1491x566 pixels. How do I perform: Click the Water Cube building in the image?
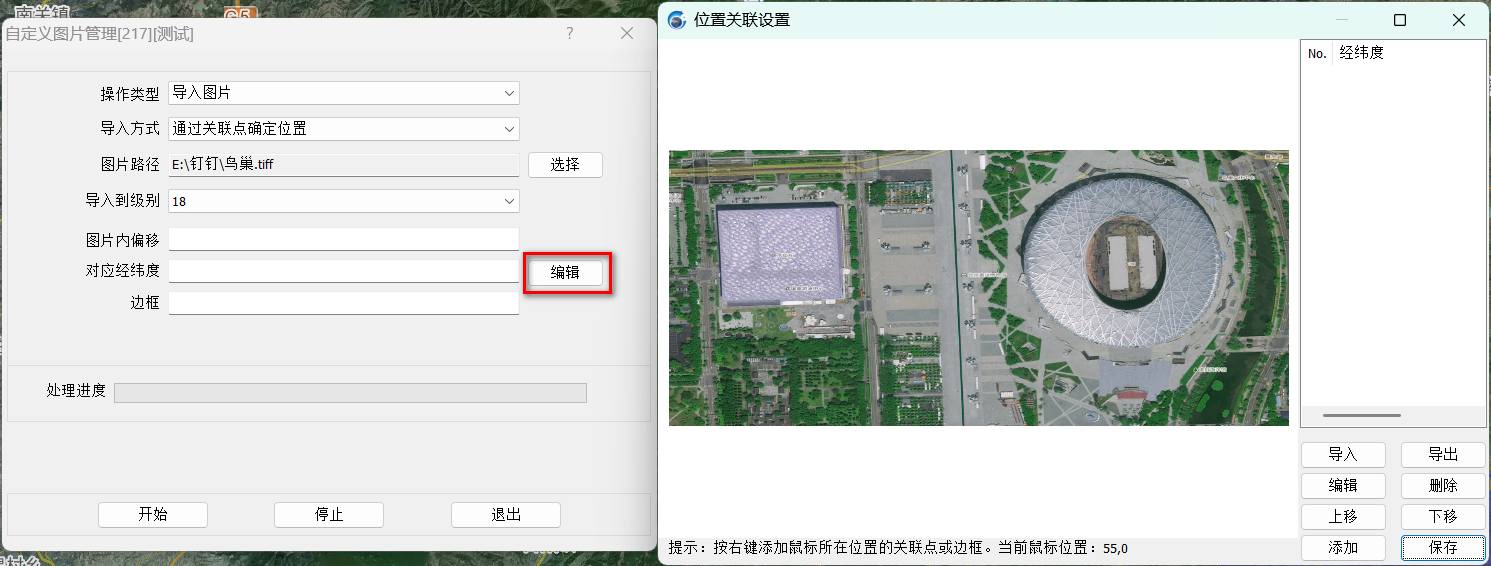pyautogui.click(x=781, y=252)
